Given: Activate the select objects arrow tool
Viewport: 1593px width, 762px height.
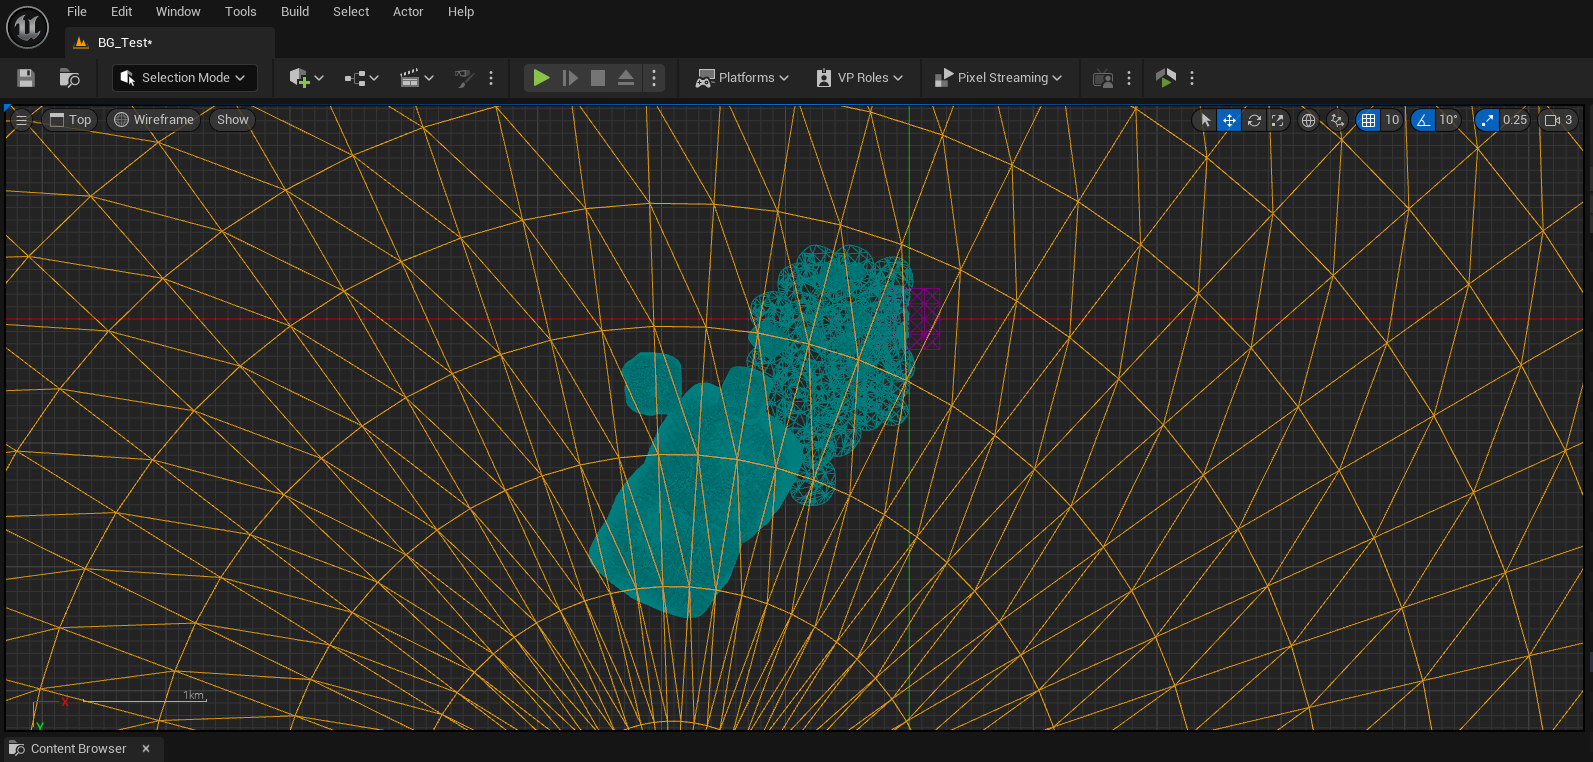Looking at the screenshot, I should point(1205,120).
